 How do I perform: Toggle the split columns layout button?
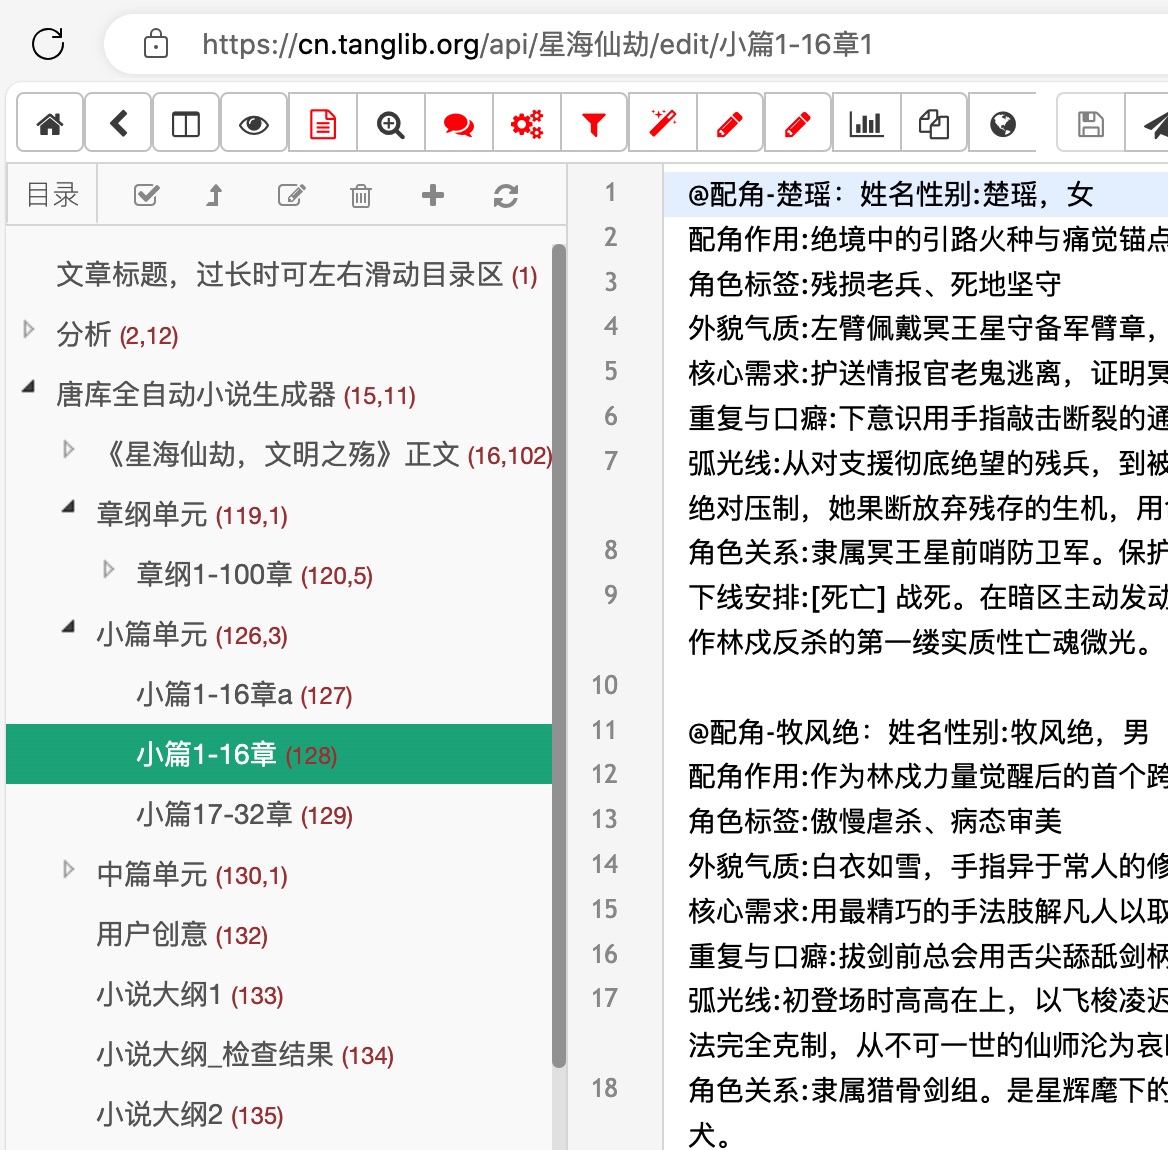click(185, 124)
